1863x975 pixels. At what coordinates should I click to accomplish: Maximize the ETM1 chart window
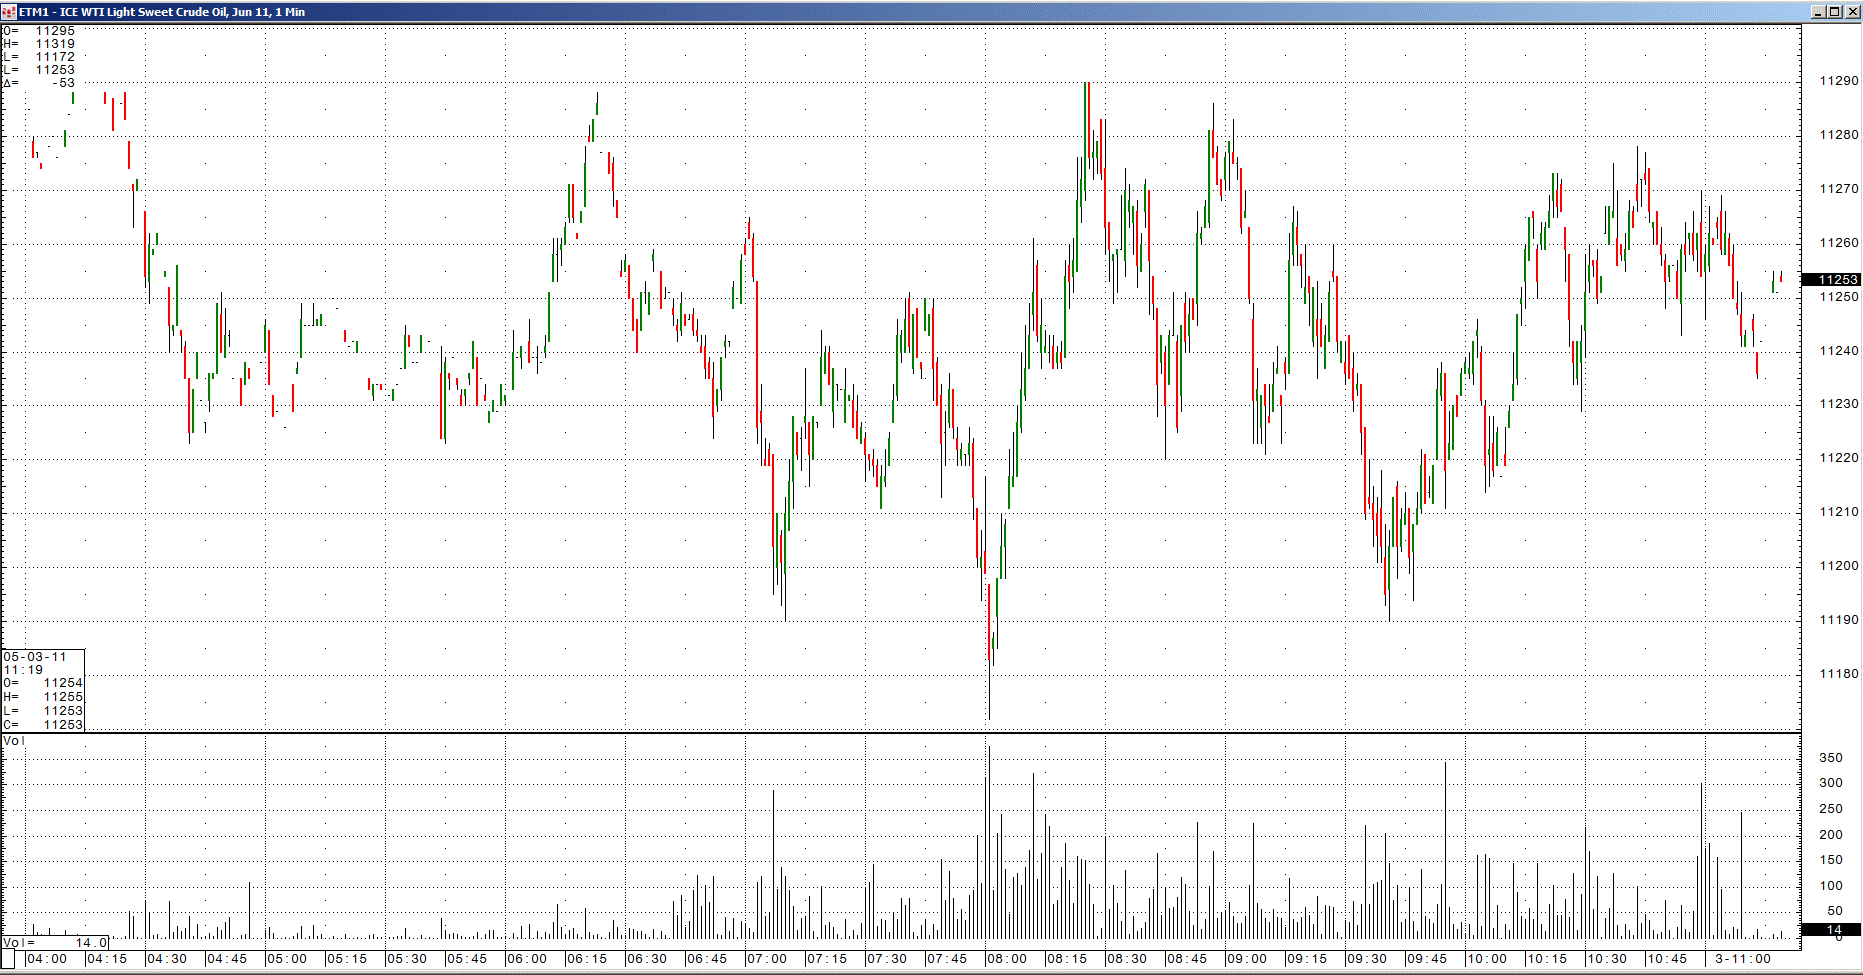[1835, 12]
